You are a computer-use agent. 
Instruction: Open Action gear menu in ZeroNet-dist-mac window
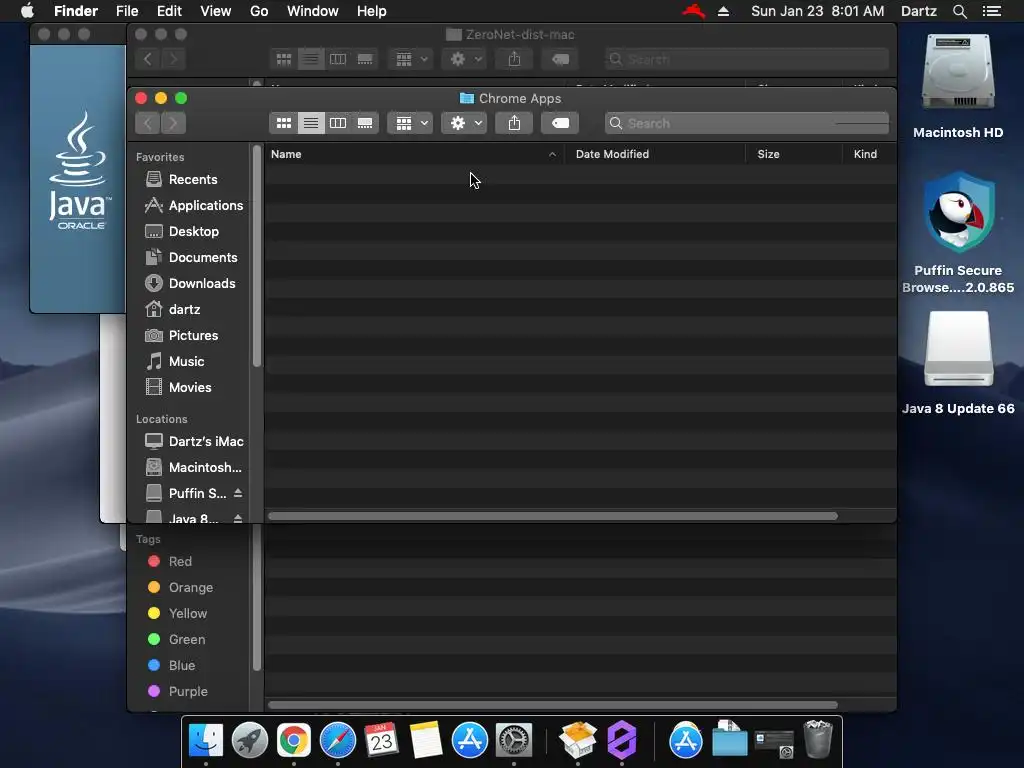click(x=464, y=59)
